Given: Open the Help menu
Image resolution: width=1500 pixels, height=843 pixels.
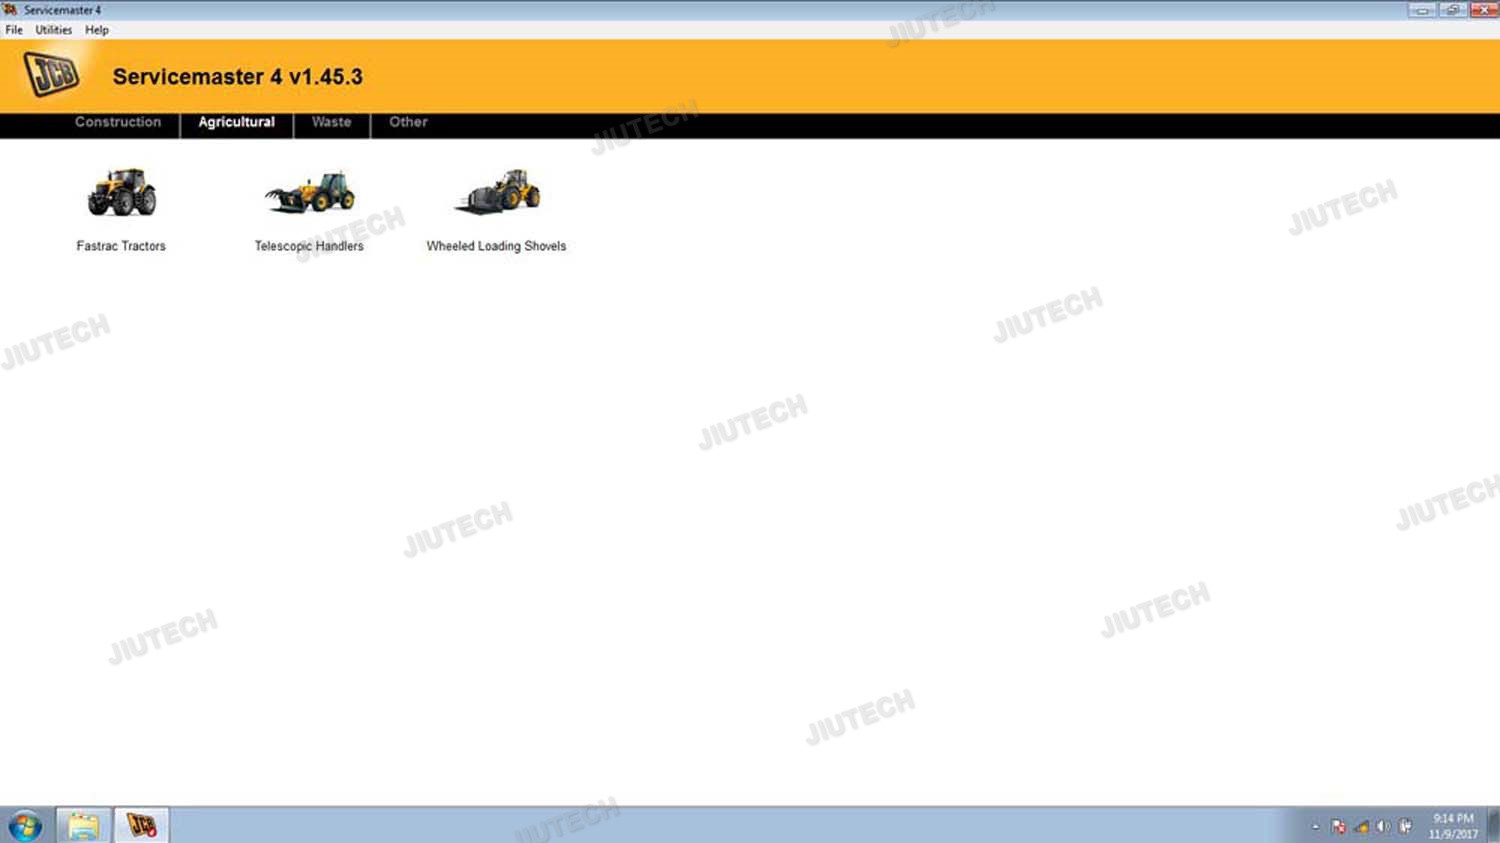Looking at the screenshot, I should pos(97,30).
